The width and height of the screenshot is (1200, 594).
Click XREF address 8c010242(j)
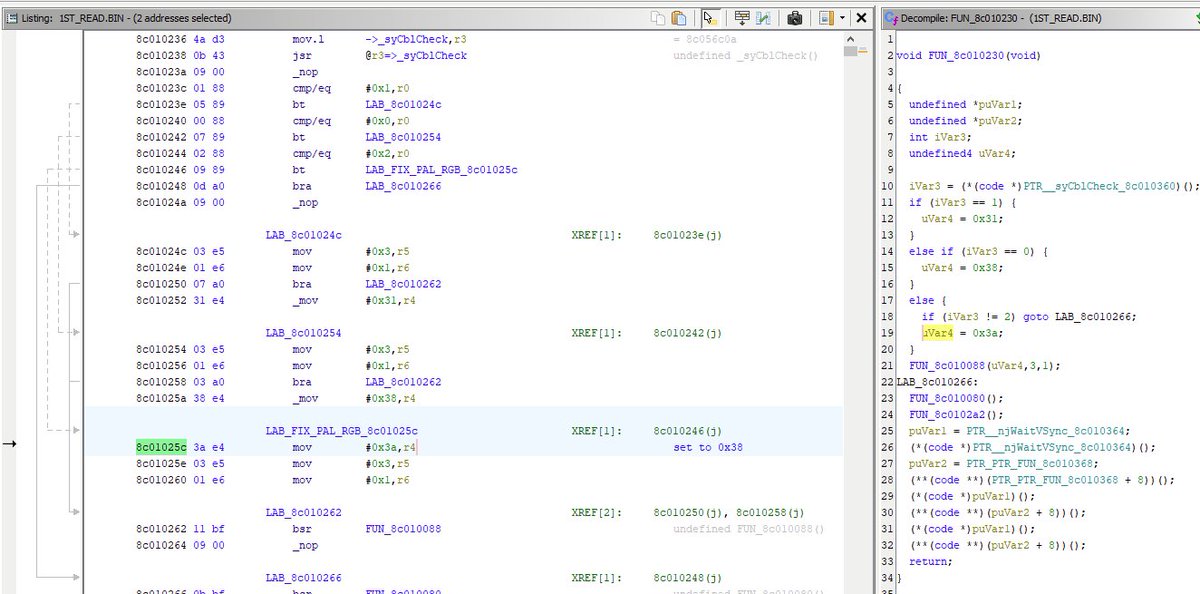click(x=687, y=333)
